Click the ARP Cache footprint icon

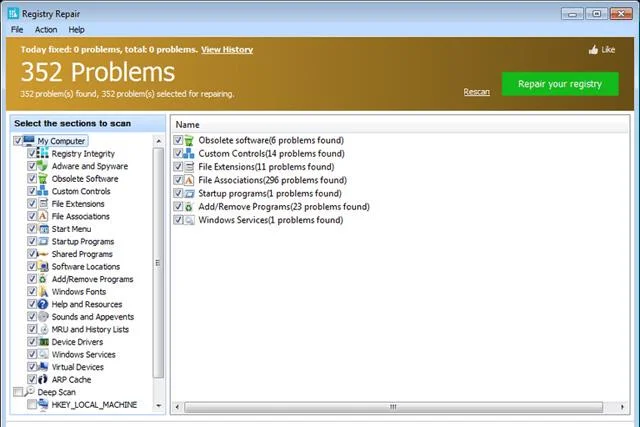point(42,379)
